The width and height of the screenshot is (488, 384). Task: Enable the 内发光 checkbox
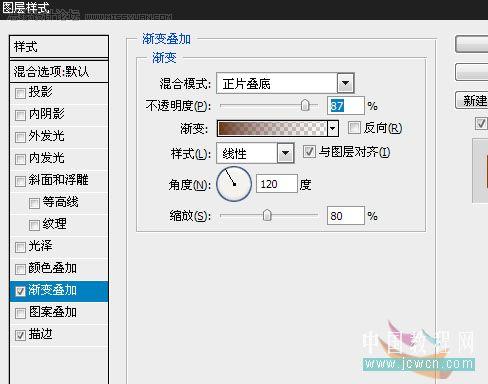(20, 159)
